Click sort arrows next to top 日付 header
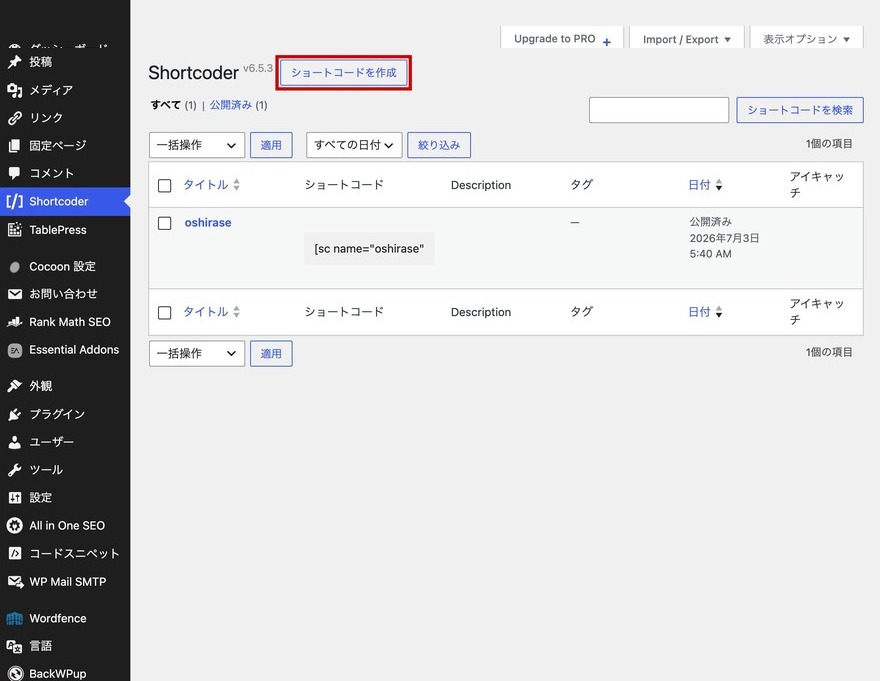 click(719, 185)
